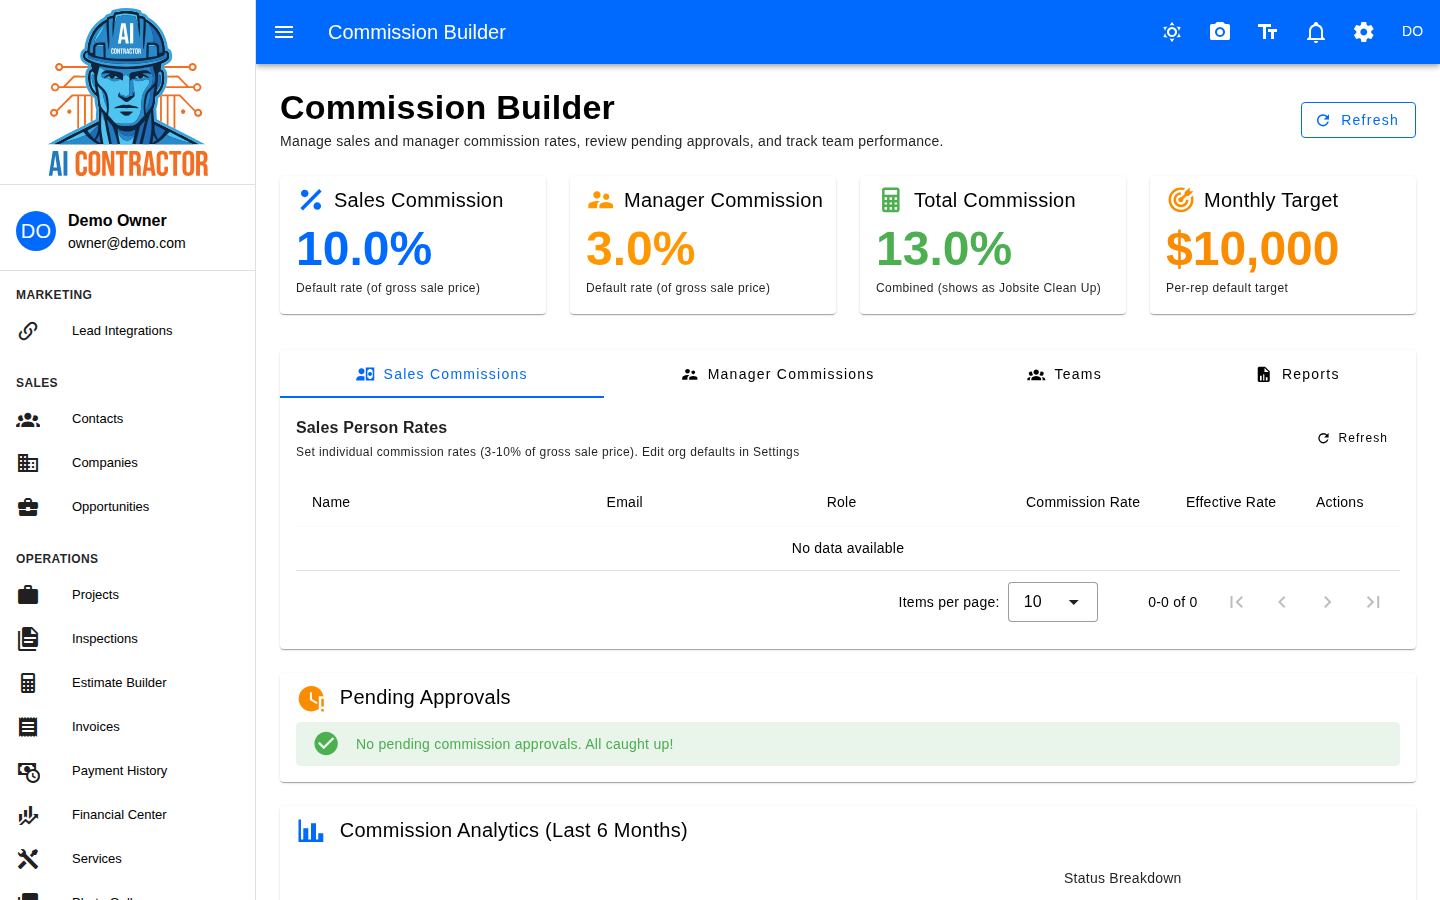Switch to the Teams tab
The height and width of the screenshot is (900, 1440).
tap(1064, 374)
